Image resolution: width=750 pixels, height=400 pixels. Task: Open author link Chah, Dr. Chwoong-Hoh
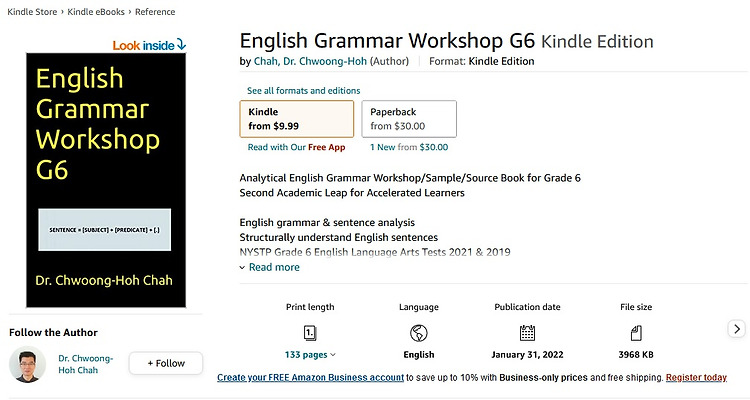pyautogui.click(x=310, y=61)
